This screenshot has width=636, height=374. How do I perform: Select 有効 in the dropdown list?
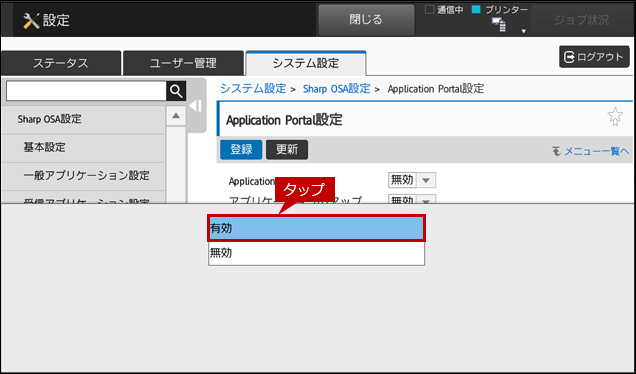316,228
